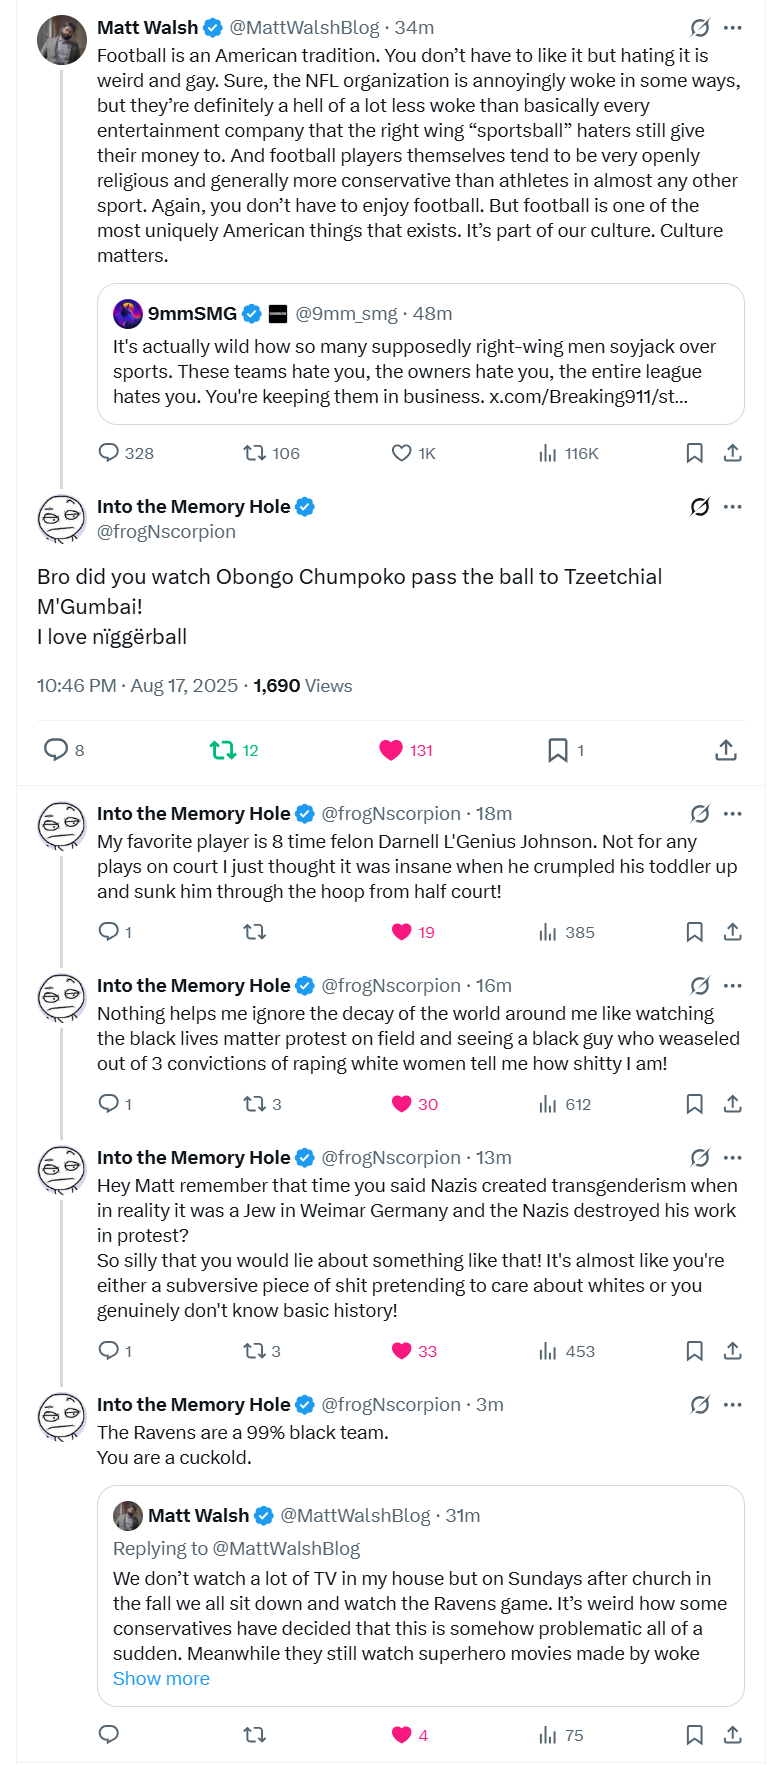This screenshot has width=772, height=1765.
Task: Unlike the main post with 131 likes
Action: click(x=391, y=750)
